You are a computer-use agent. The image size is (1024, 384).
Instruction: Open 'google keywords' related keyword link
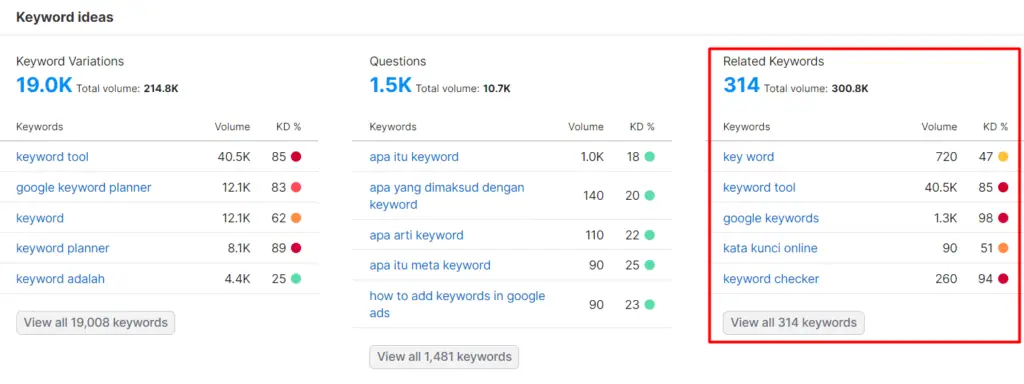pyautogui.click(x=771, y=218)
